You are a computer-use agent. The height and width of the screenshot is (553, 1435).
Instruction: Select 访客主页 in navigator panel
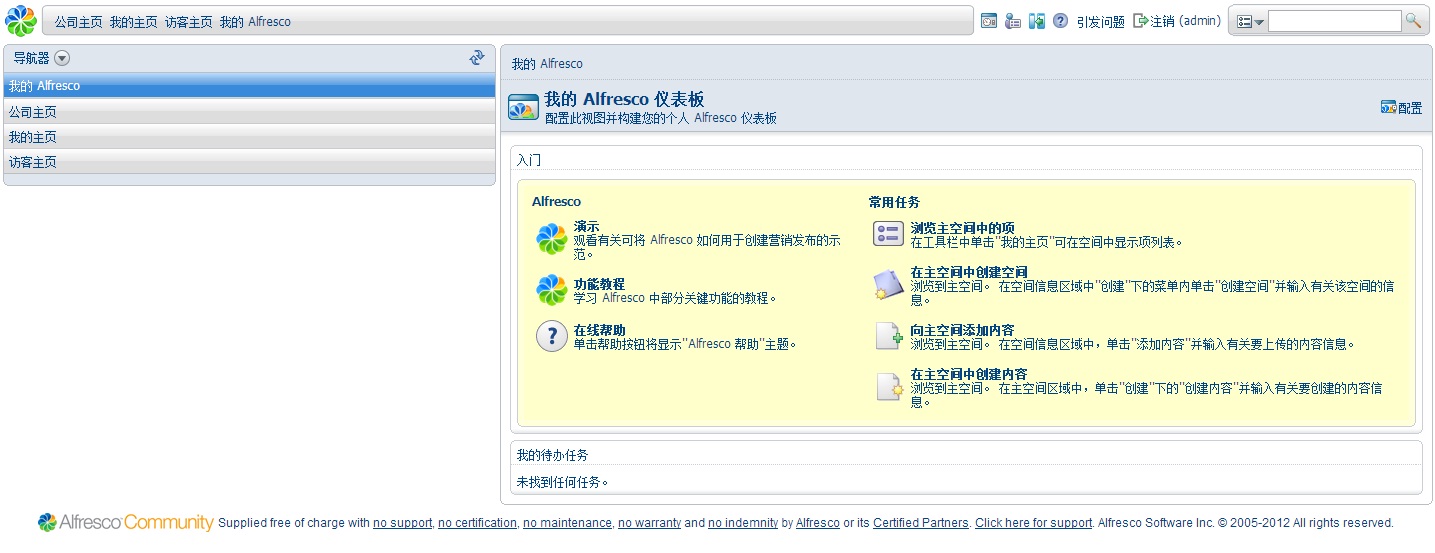click(250, 162)
